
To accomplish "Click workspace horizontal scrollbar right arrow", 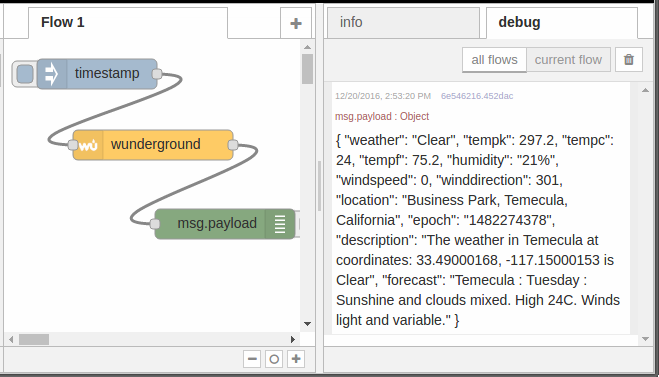I will coord(293,339).
